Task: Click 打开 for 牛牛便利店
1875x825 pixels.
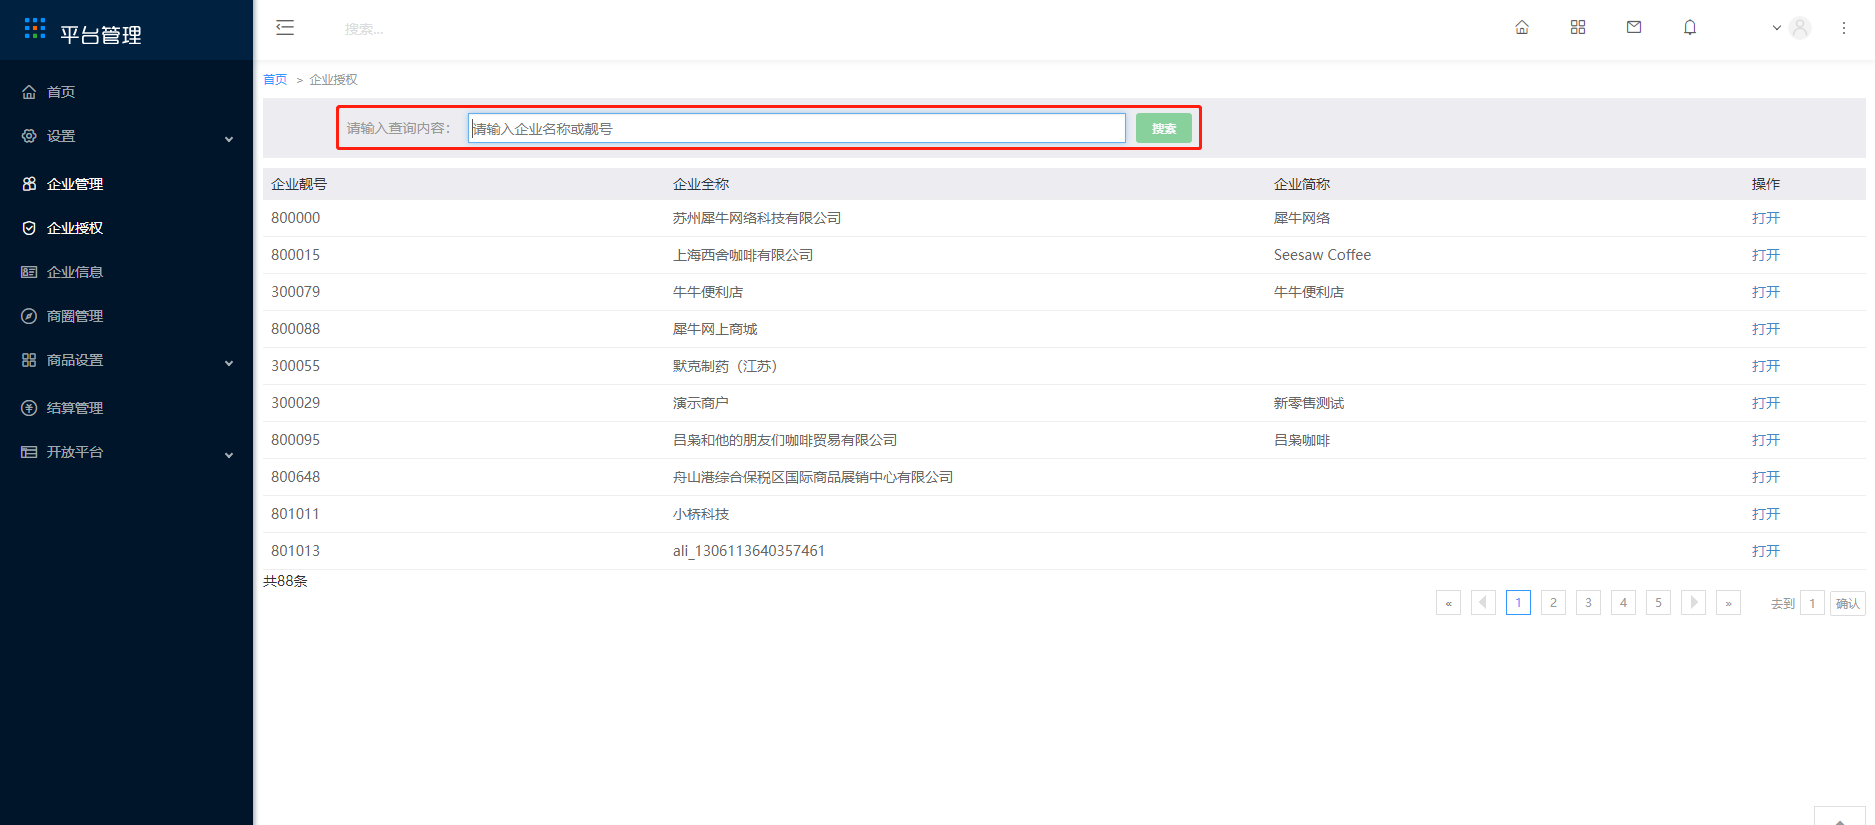Action: 1766,292
